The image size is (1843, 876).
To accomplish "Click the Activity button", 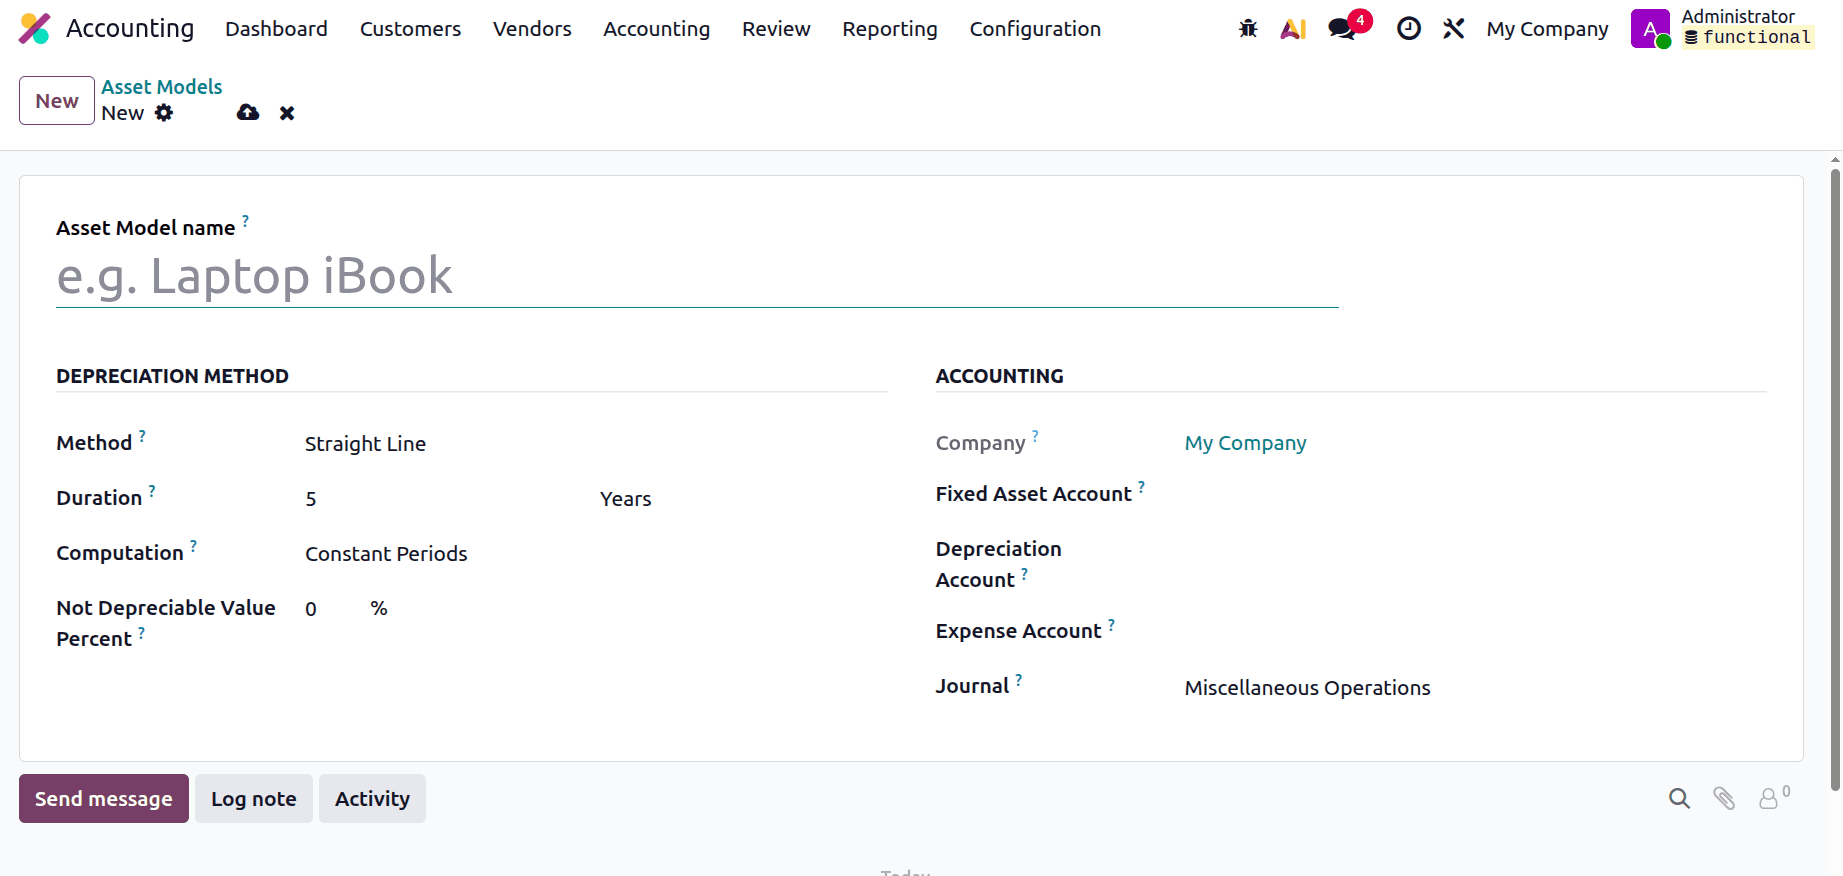I will 372,799.
